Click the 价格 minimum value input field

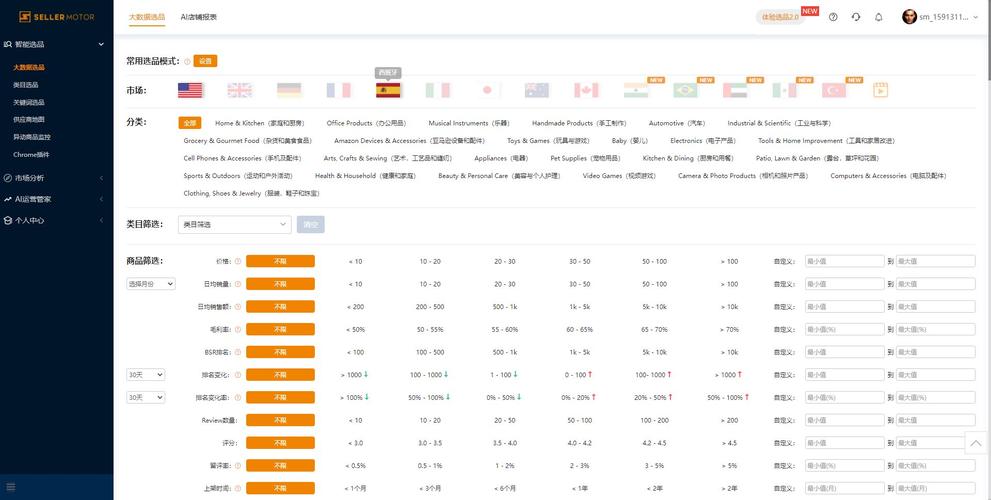[843, 261]
